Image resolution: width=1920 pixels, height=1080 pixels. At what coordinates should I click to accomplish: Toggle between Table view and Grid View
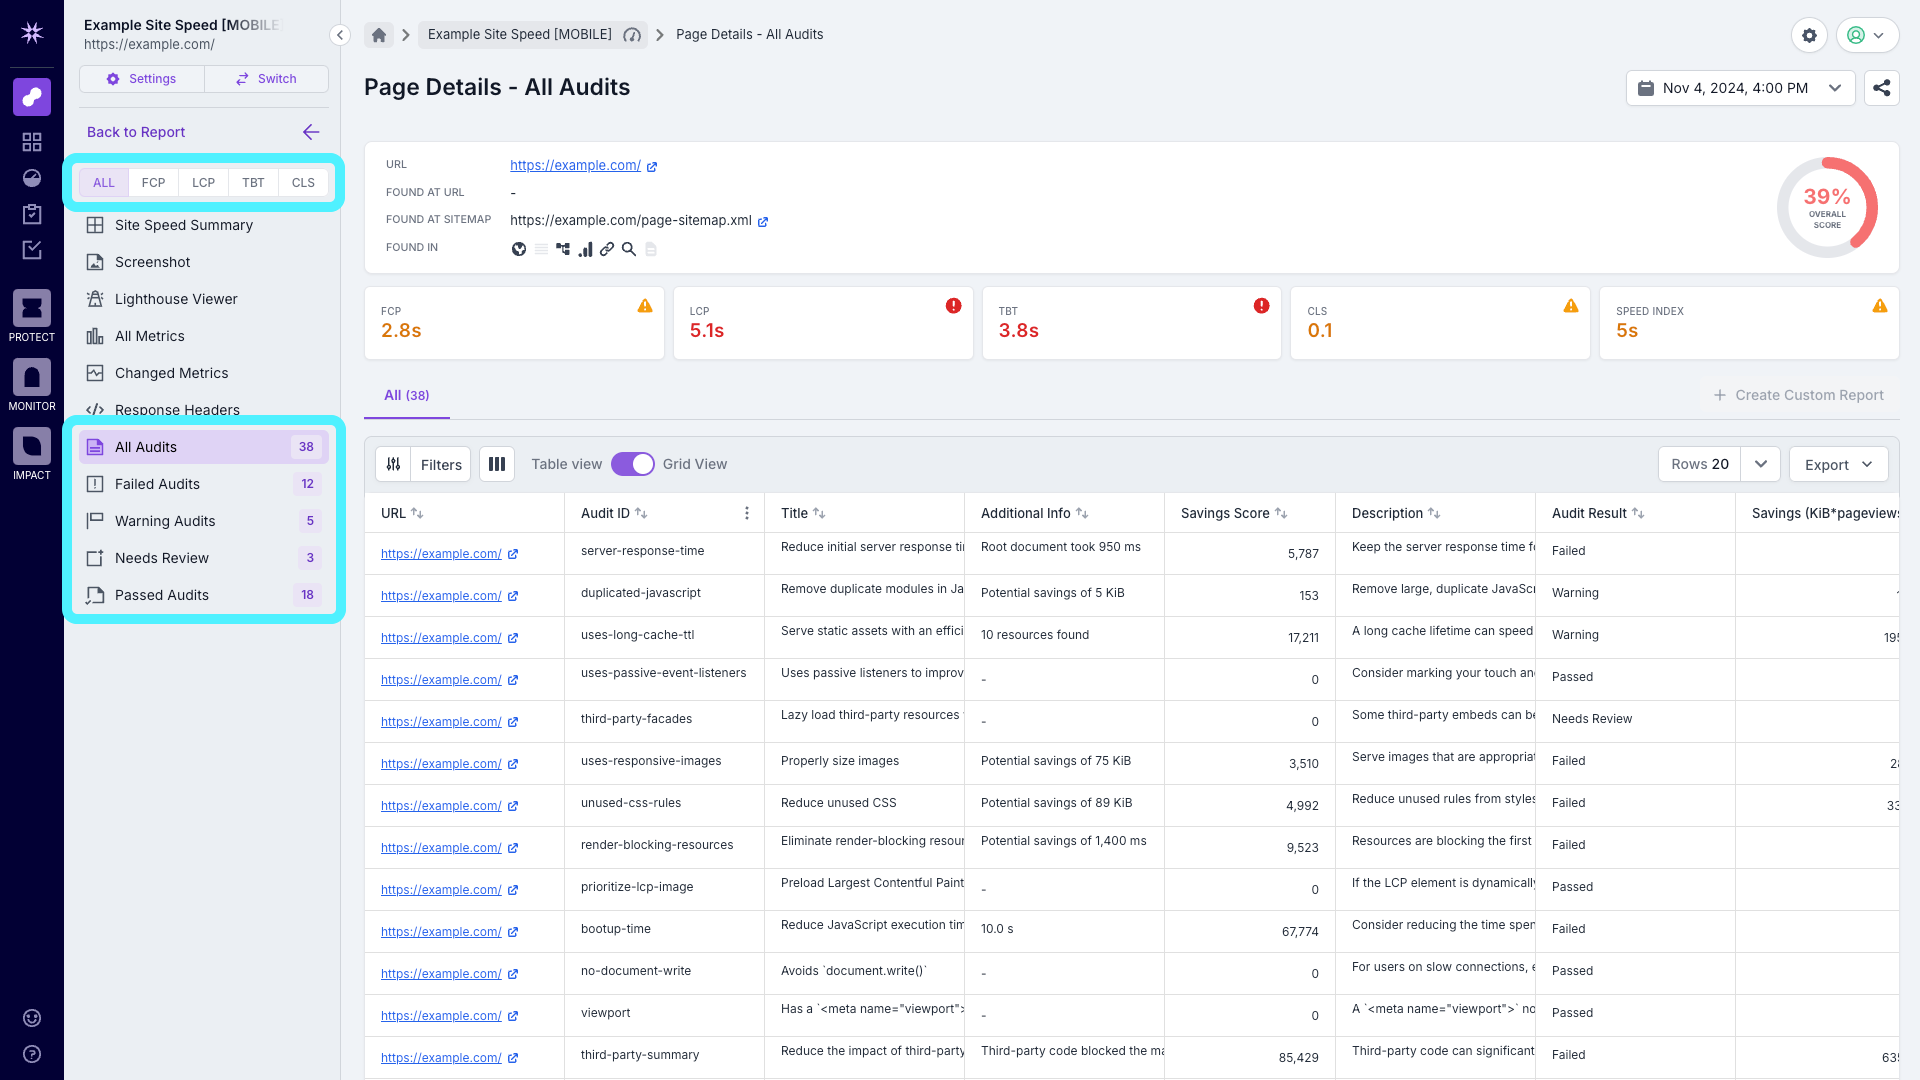(633, 464)
